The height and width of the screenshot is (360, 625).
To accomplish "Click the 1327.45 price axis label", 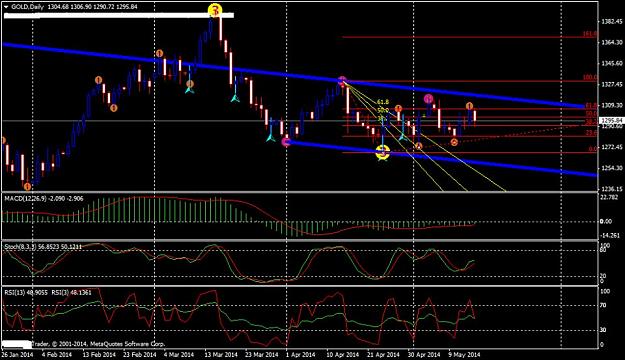I will tap(611, 85).
